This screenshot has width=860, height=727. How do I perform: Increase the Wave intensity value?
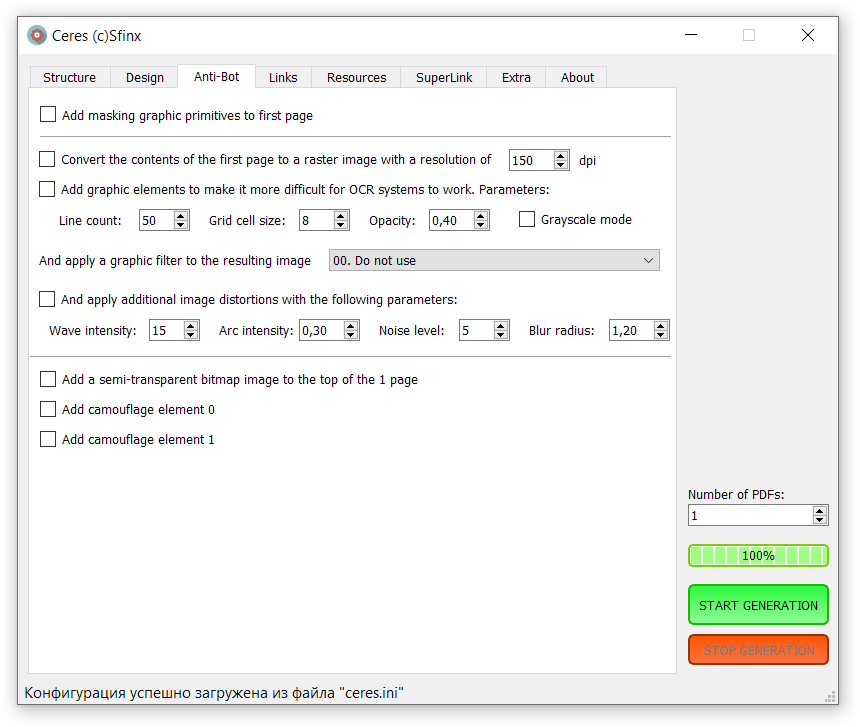(x=190, y=325)
